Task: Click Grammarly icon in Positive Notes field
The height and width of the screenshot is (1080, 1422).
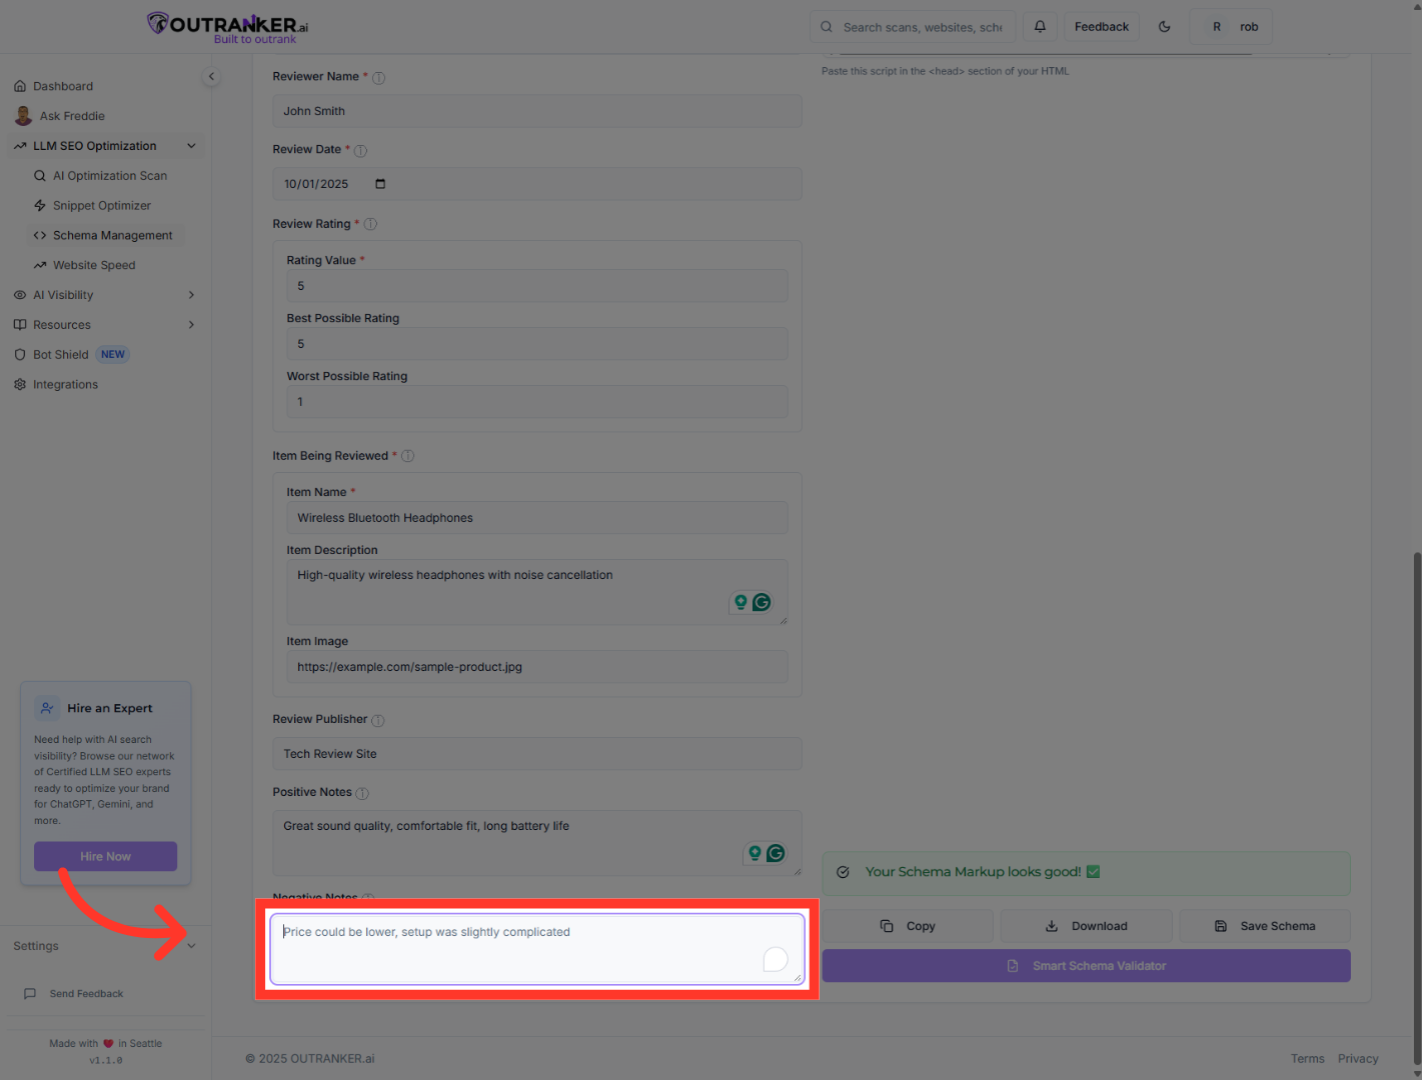Action: point(776,853)
